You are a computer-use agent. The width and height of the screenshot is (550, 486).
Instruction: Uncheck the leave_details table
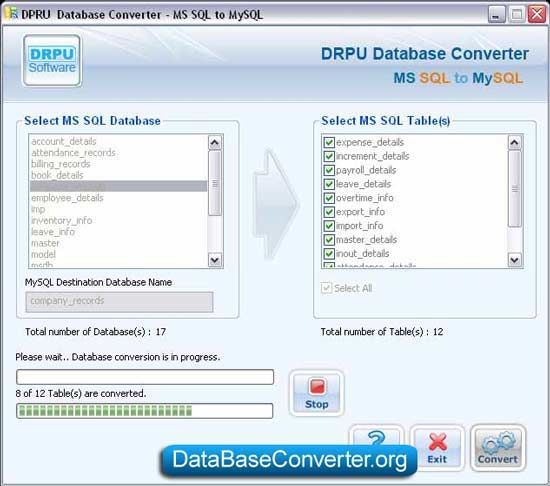(x=329, y=184)
